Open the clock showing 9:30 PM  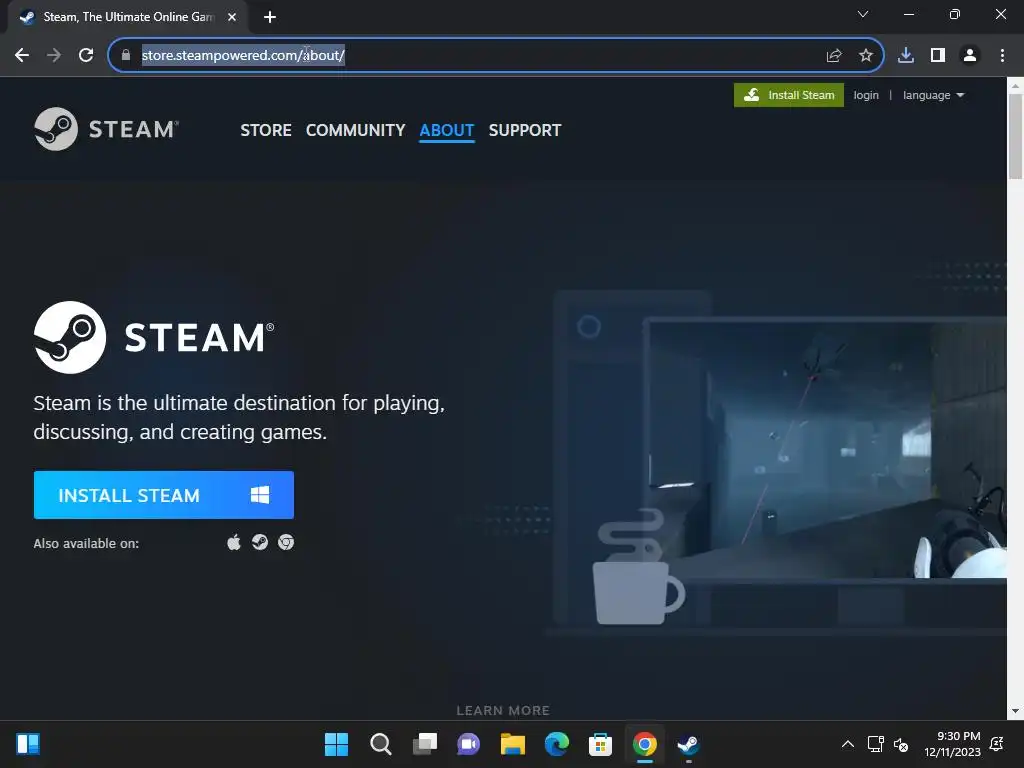[x=952, y=744]
